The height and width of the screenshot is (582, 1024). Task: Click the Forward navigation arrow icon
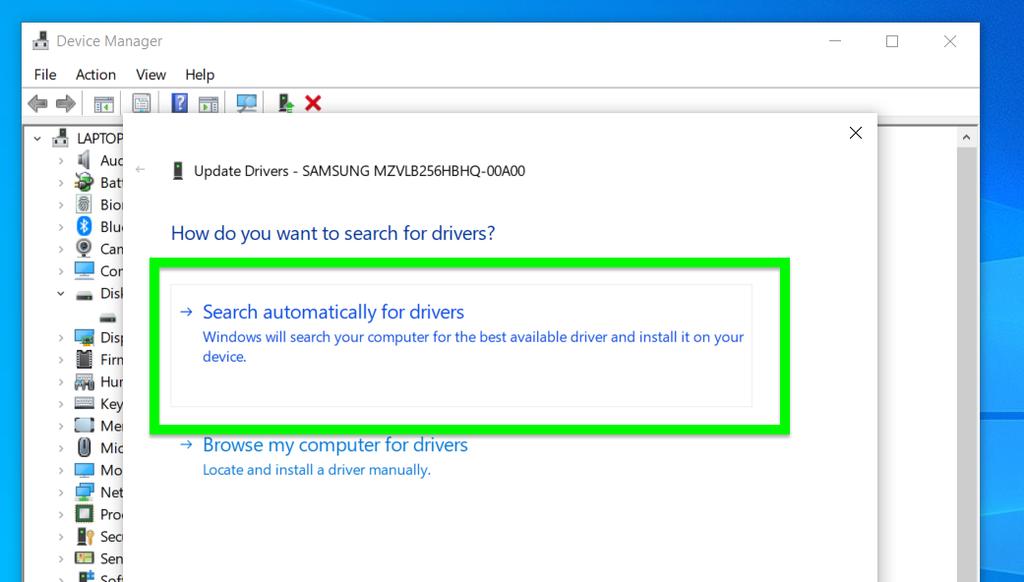[x=65, y=103]
